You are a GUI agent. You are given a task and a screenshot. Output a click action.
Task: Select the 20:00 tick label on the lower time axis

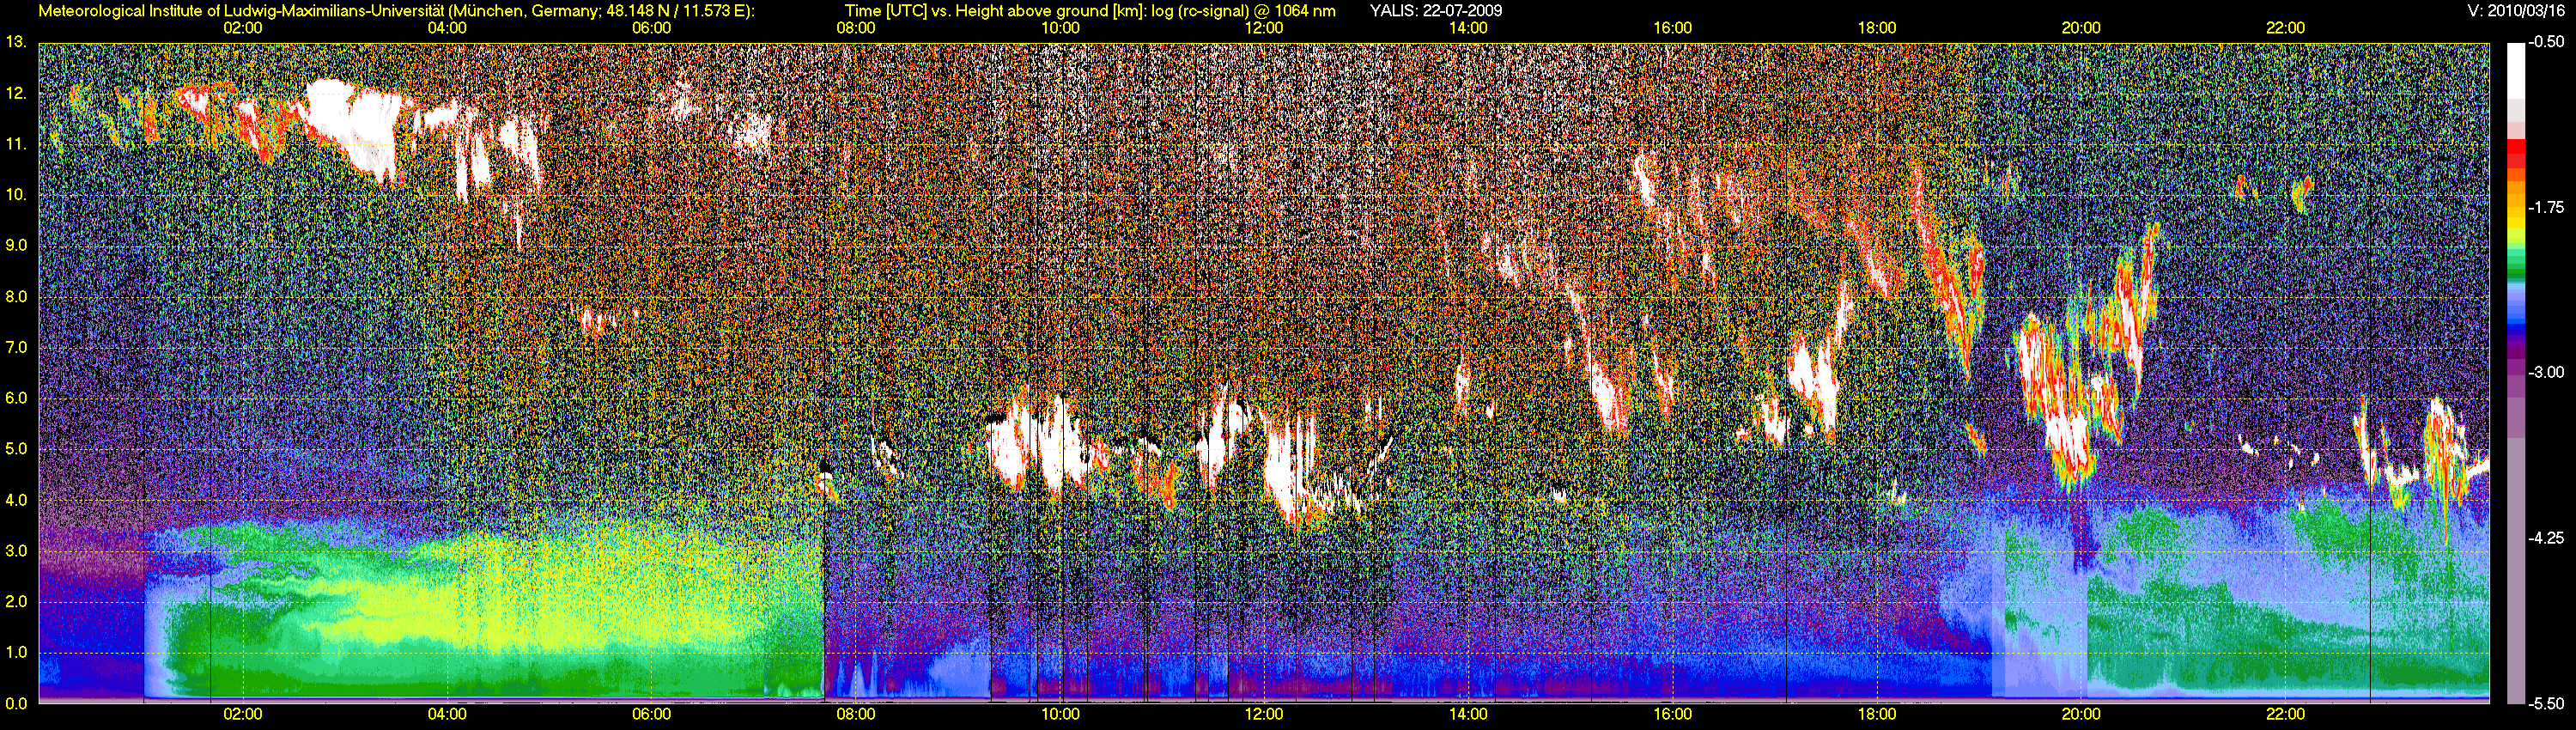coord(2081,714)
